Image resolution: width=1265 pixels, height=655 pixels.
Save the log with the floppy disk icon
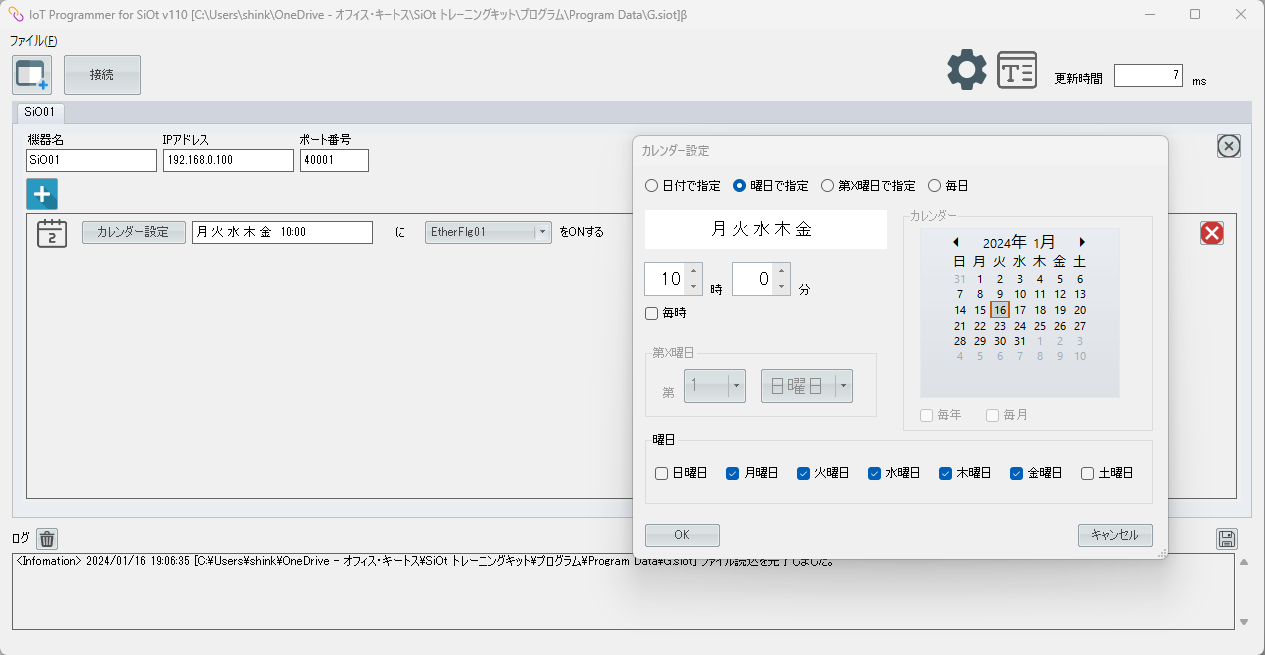pos(1226,539)
